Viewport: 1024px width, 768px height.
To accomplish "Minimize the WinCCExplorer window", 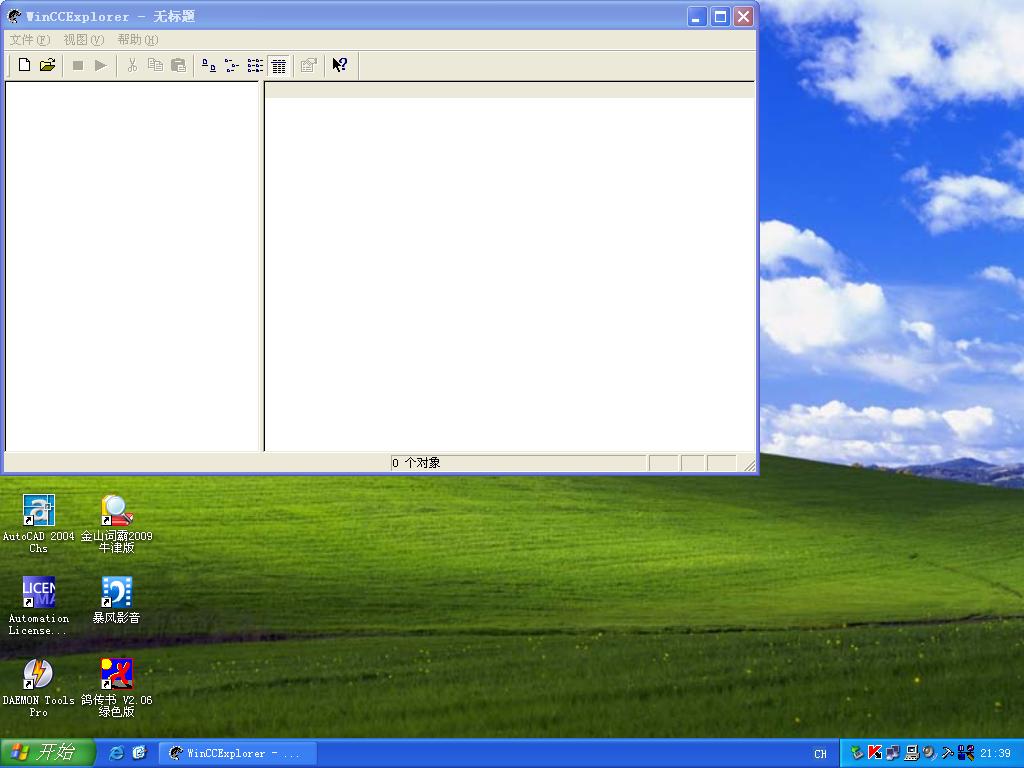I will [697, 16].
